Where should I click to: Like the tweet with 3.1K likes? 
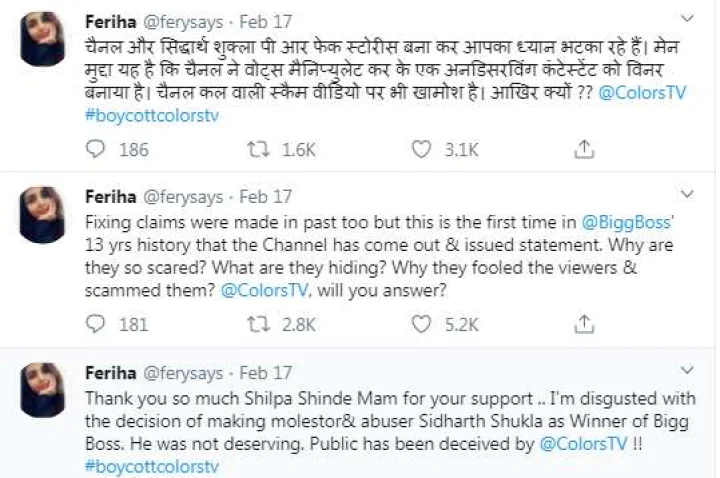coord(424,150)
